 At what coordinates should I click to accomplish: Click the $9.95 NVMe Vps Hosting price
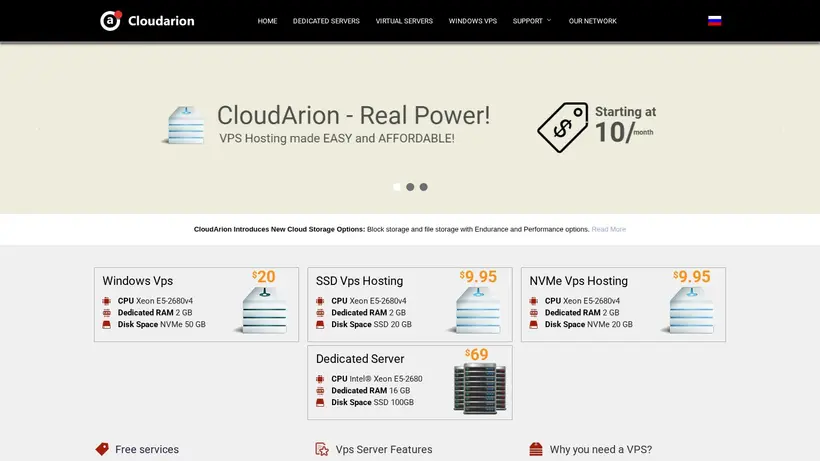(691, 276)
